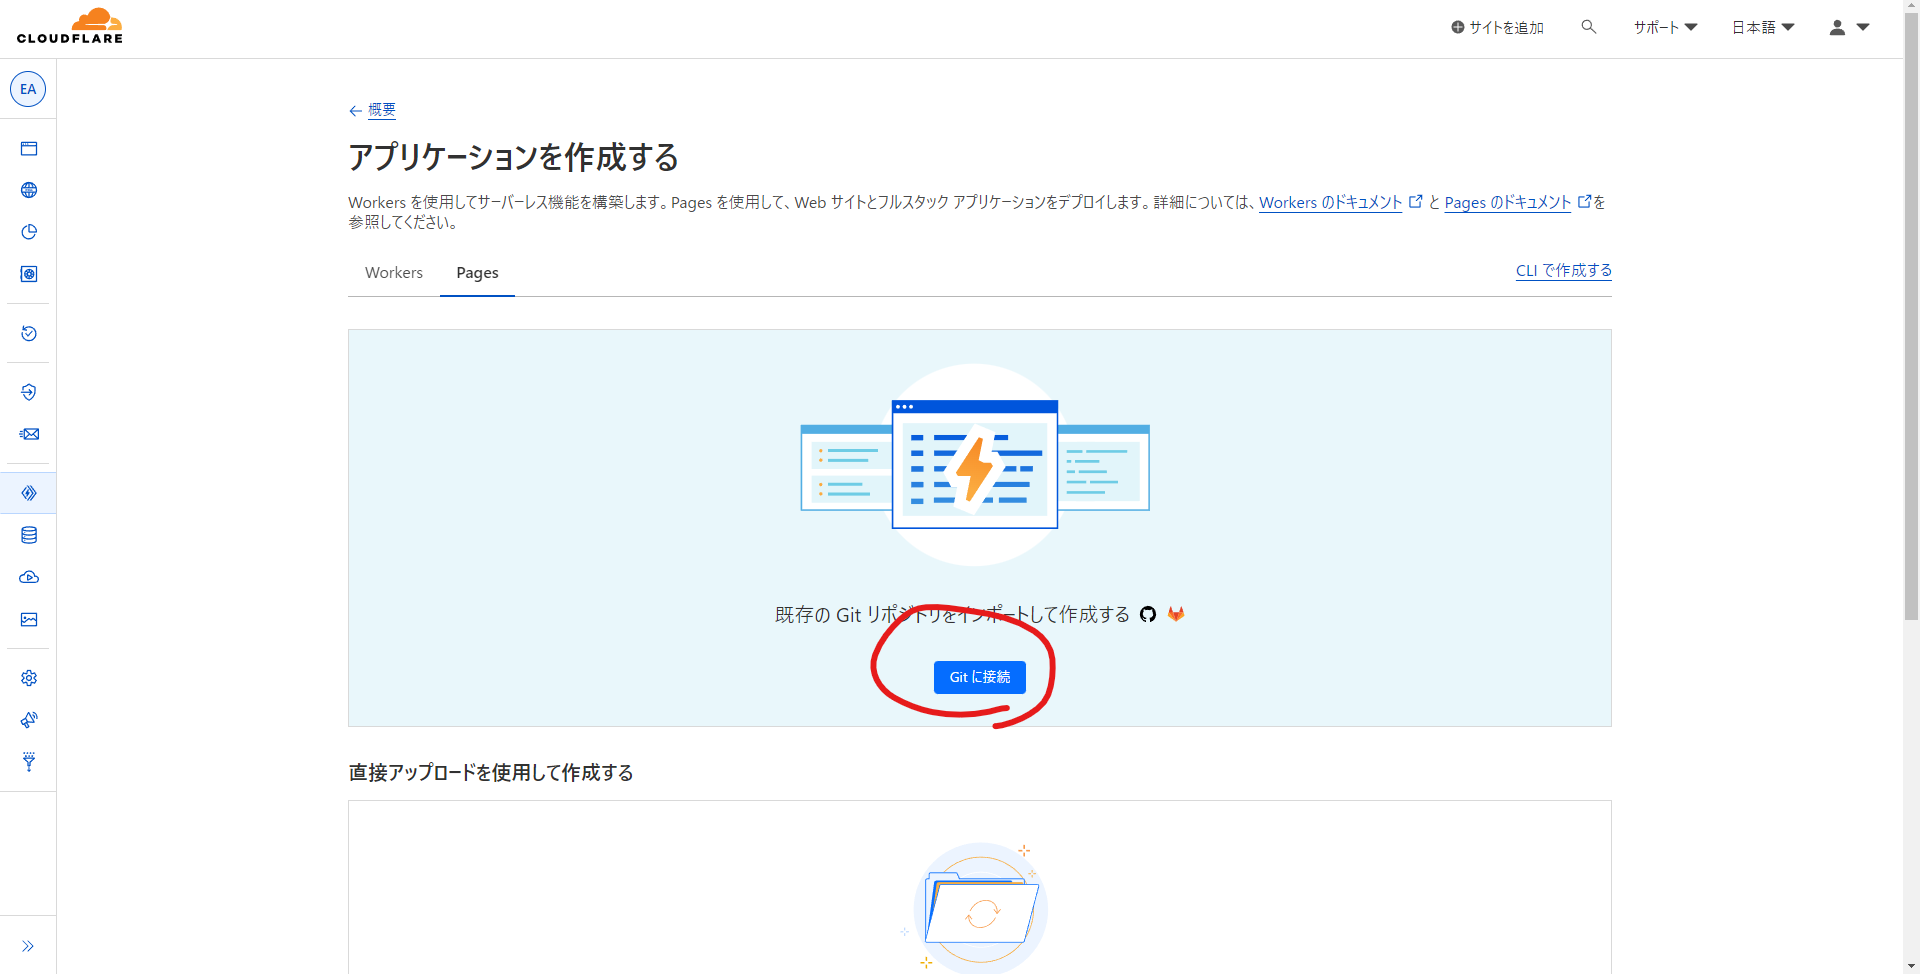Open the Images picture icon in sidebar
Screen dimensions: 1920x974
click(29, 620)
